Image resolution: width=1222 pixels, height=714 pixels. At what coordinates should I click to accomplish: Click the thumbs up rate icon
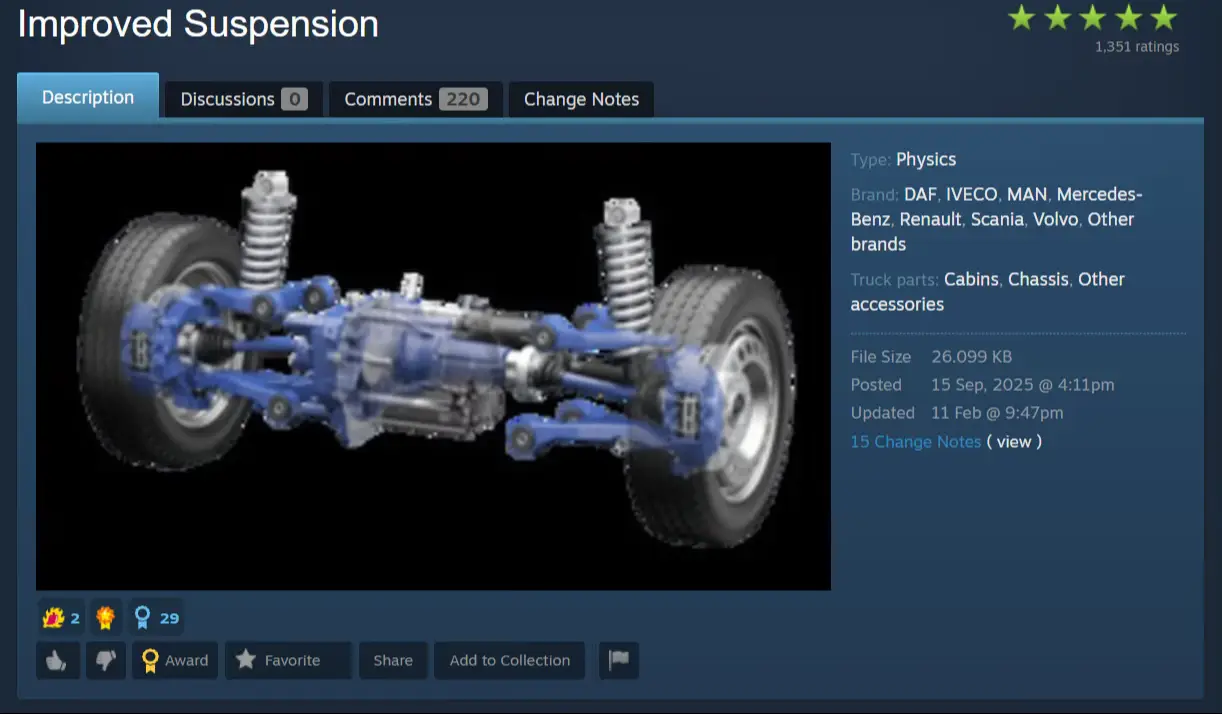point(58,660)
